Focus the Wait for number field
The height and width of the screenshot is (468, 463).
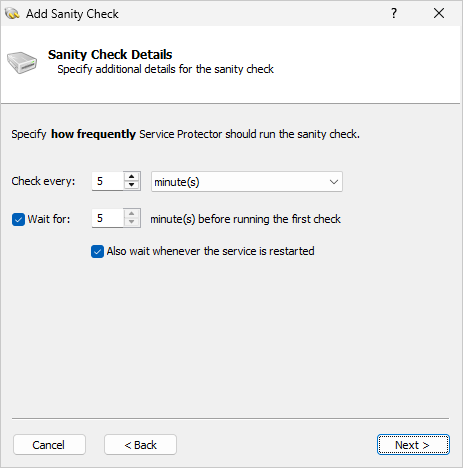pyautogui.click(x=108, y=218)
